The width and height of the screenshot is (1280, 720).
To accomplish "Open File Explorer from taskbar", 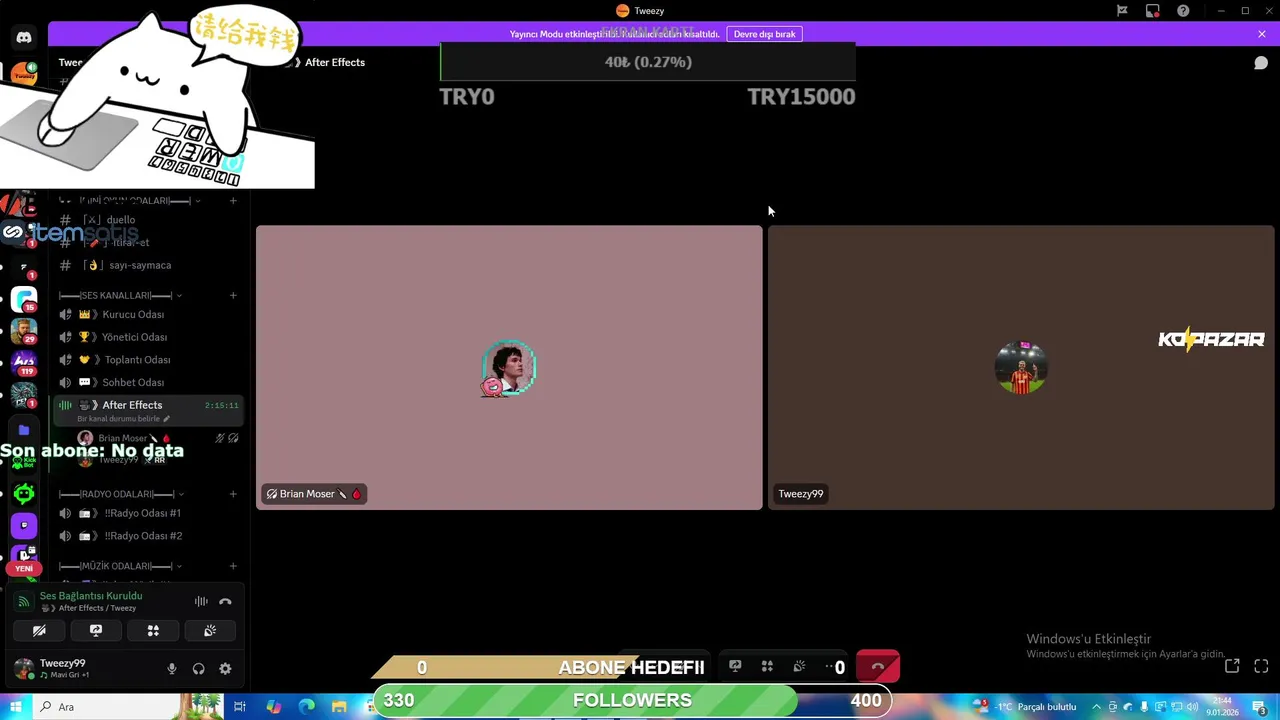I will point(339,707).
